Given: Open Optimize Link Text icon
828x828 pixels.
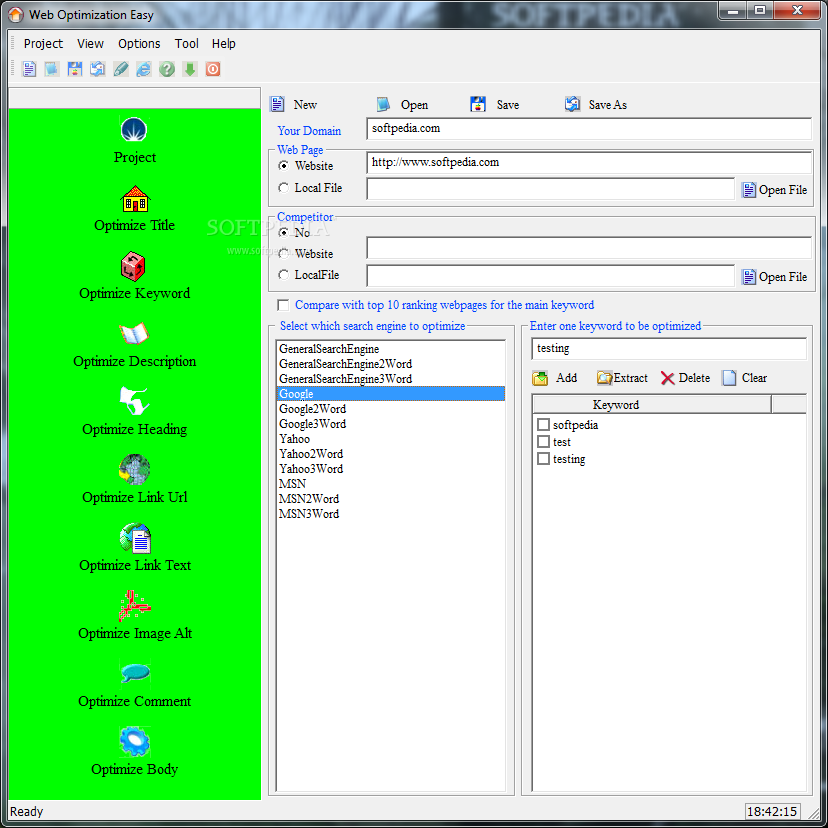Looking at the screenshot, I should (135, 538).
